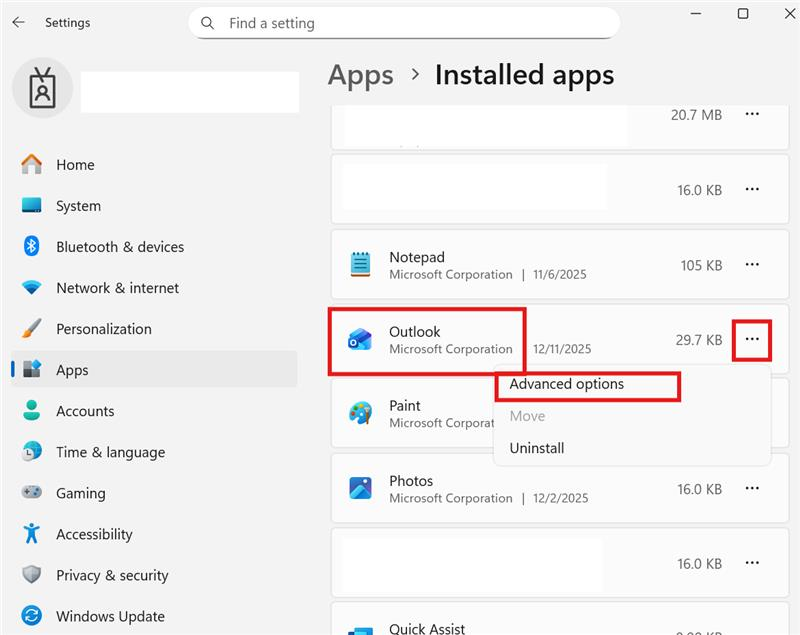This screenshot has height=635, width=800.
Task: Click the 12/11/2025 Outlook install date
Action: point(562,349)
